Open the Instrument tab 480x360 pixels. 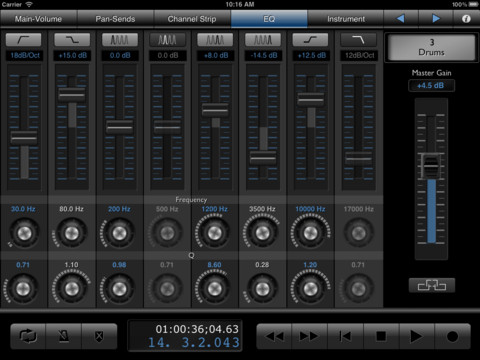pos(346,19)
